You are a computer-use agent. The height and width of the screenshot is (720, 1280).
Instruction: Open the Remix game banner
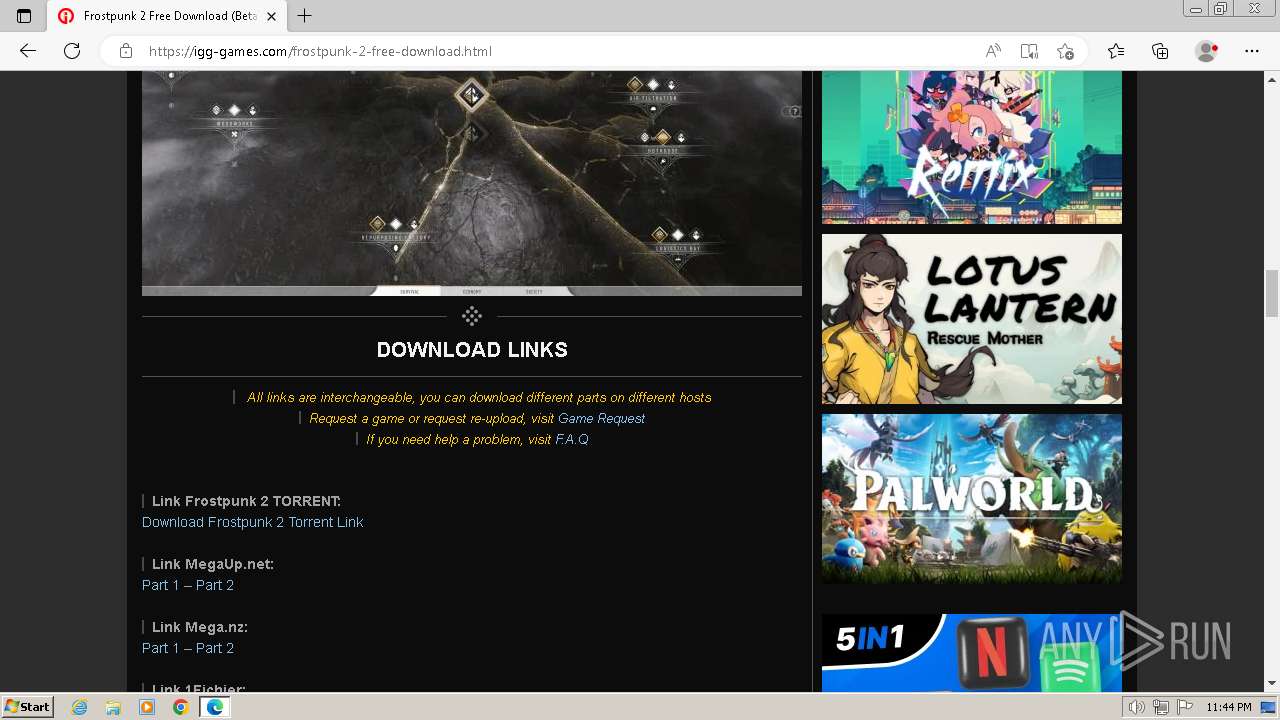point(972,147)
